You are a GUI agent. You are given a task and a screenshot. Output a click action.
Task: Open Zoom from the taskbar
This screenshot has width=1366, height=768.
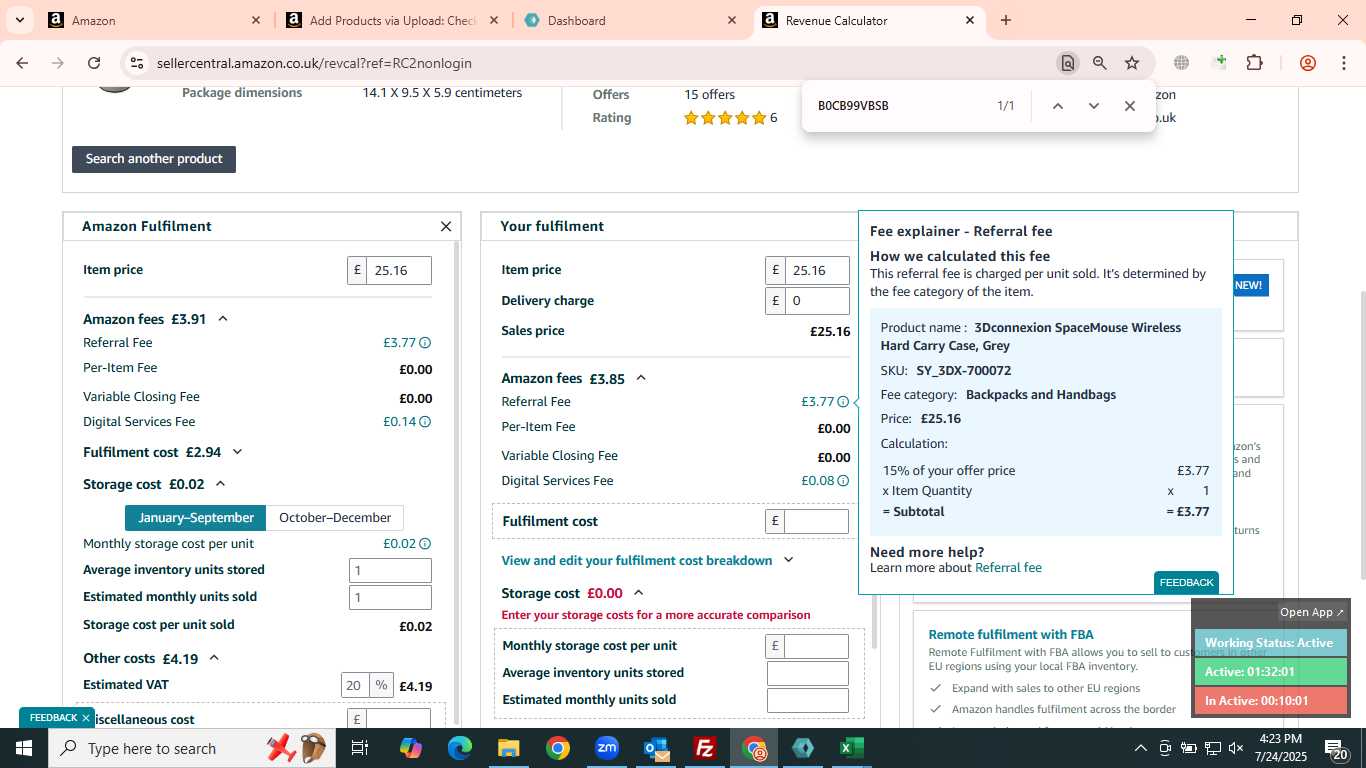tap(607, 748)
